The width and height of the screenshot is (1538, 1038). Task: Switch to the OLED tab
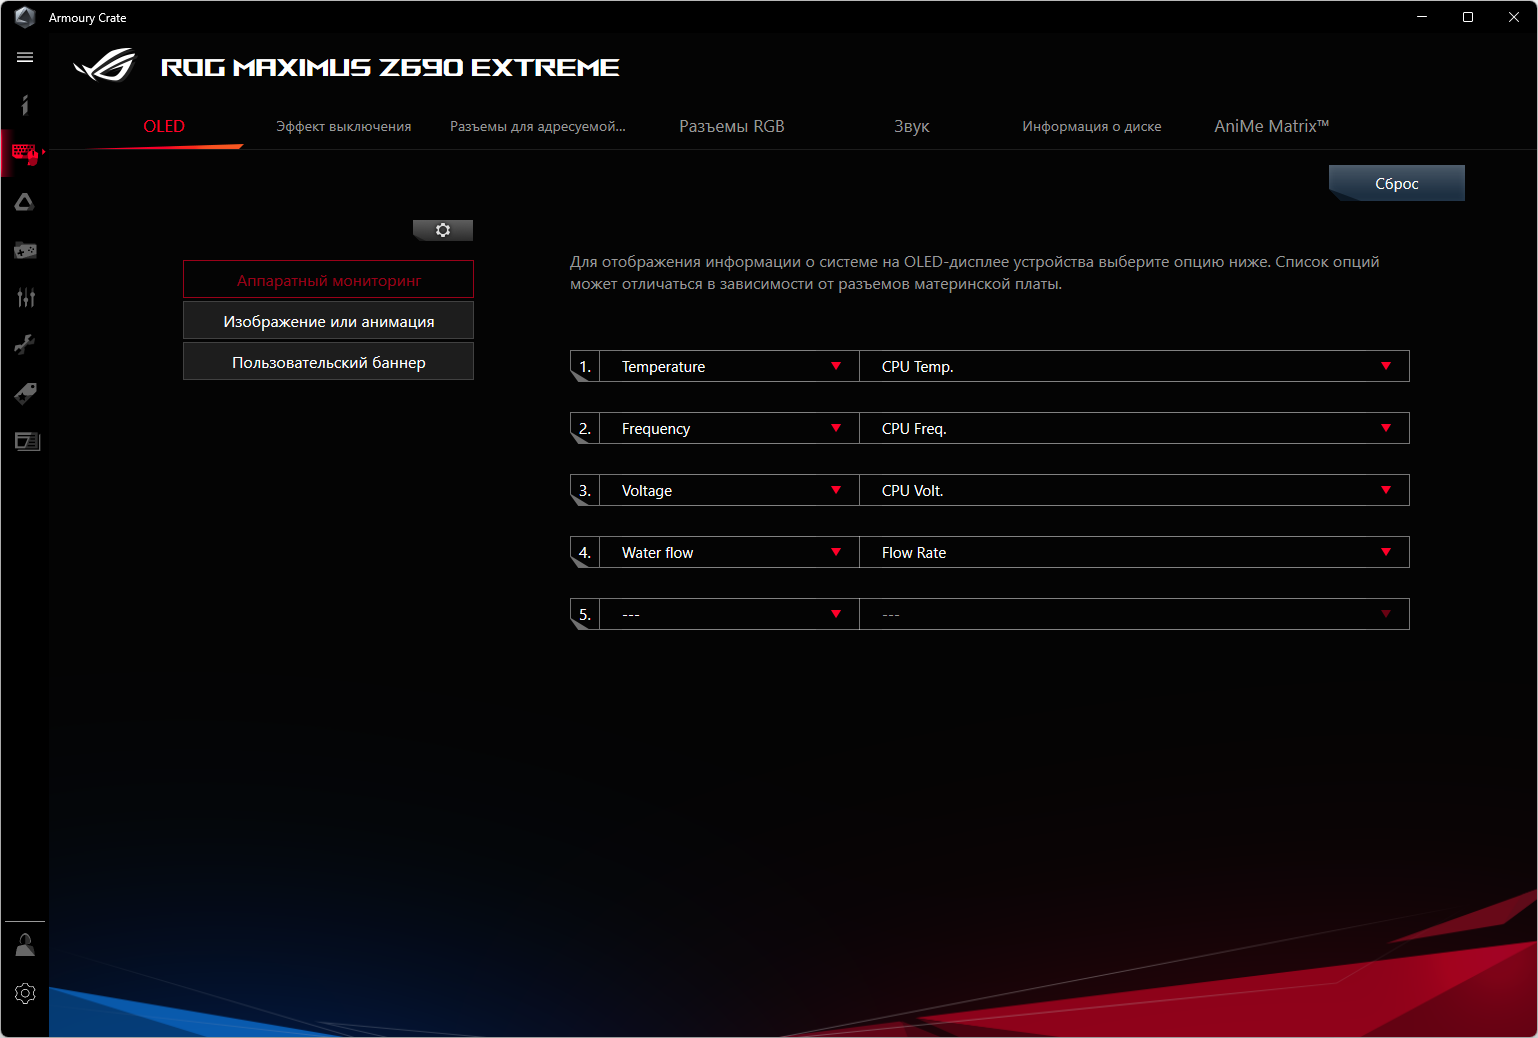coord(164,126)
